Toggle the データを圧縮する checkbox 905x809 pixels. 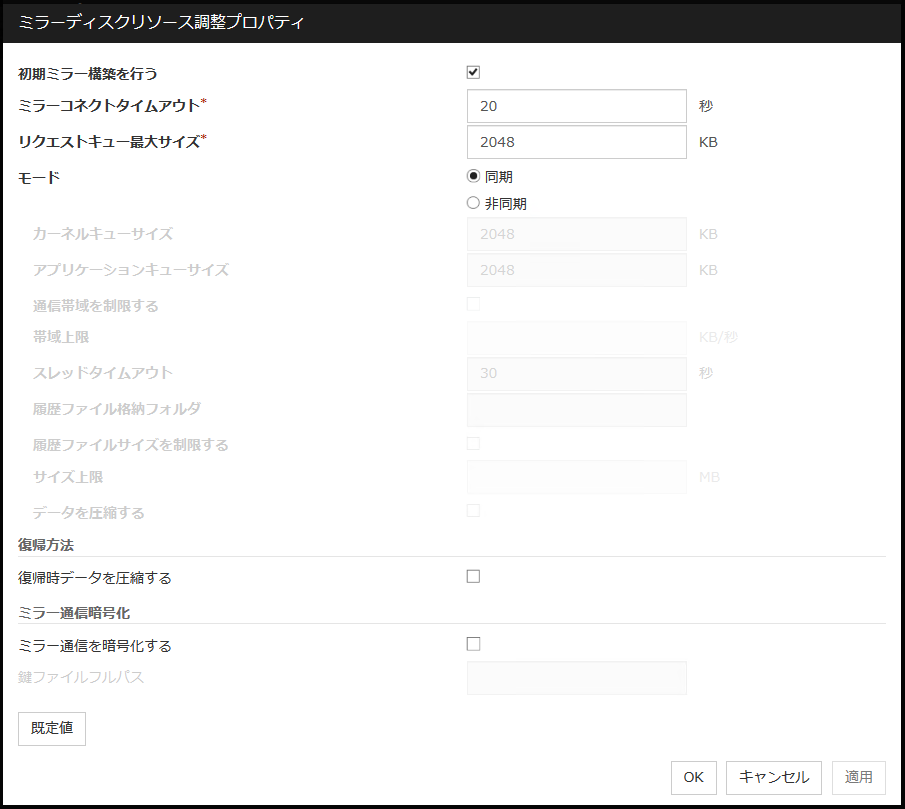click(x=474, y=511)
